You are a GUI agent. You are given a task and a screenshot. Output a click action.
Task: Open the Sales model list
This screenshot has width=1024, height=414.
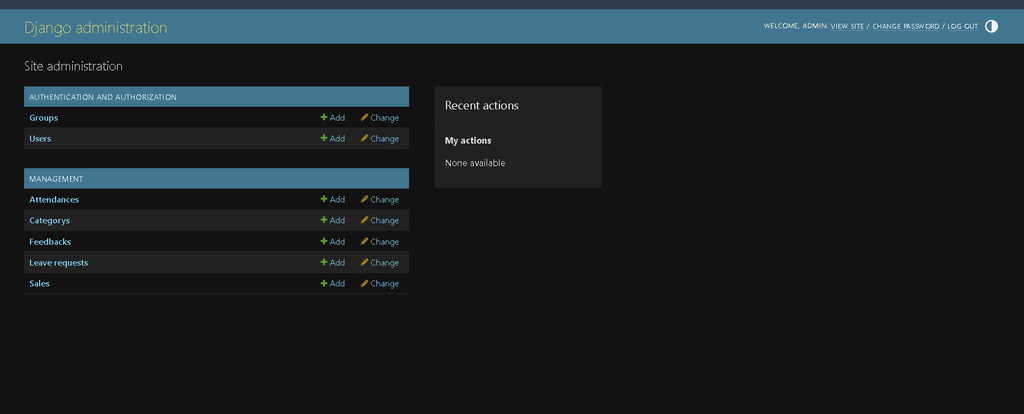tap(39, 283)
